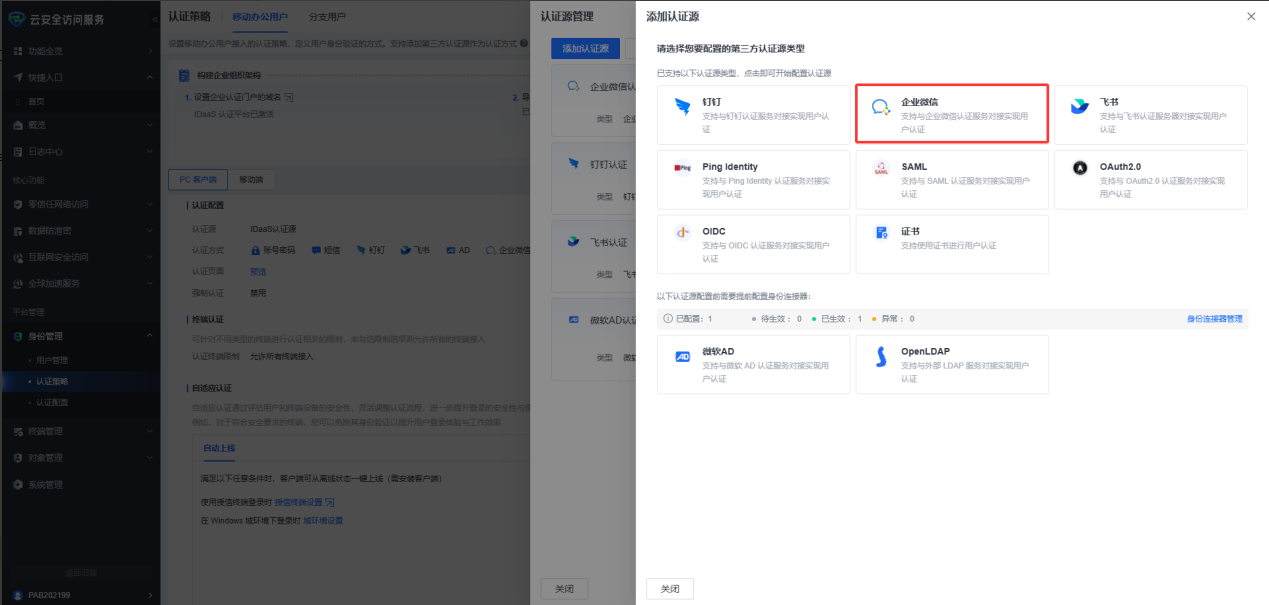Screen dimensions: 1269x605
Task: Open 企业微信认证 icon in 认证源管理 panel
Action: pyautogui.click(x=574, y=86)
